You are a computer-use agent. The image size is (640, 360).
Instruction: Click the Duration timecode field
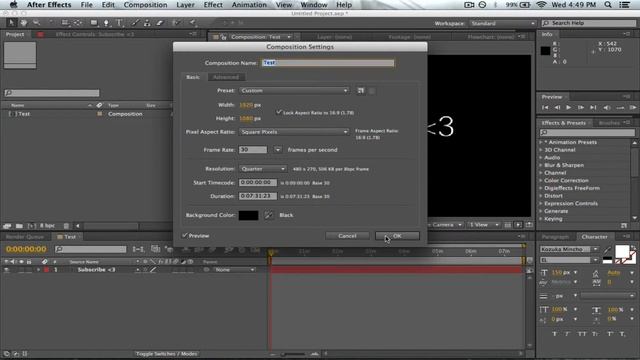click(258, 196)
